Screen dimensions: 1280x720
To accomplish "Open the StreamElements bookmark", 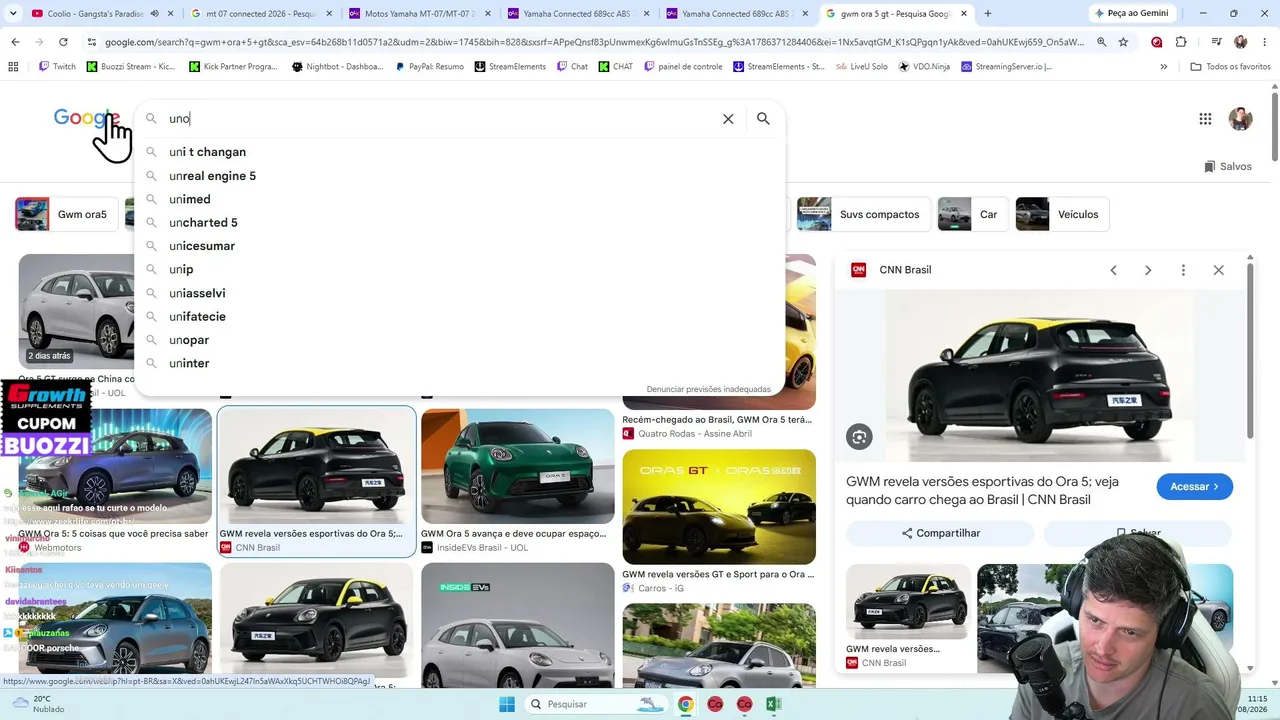I will coord(510,67).
